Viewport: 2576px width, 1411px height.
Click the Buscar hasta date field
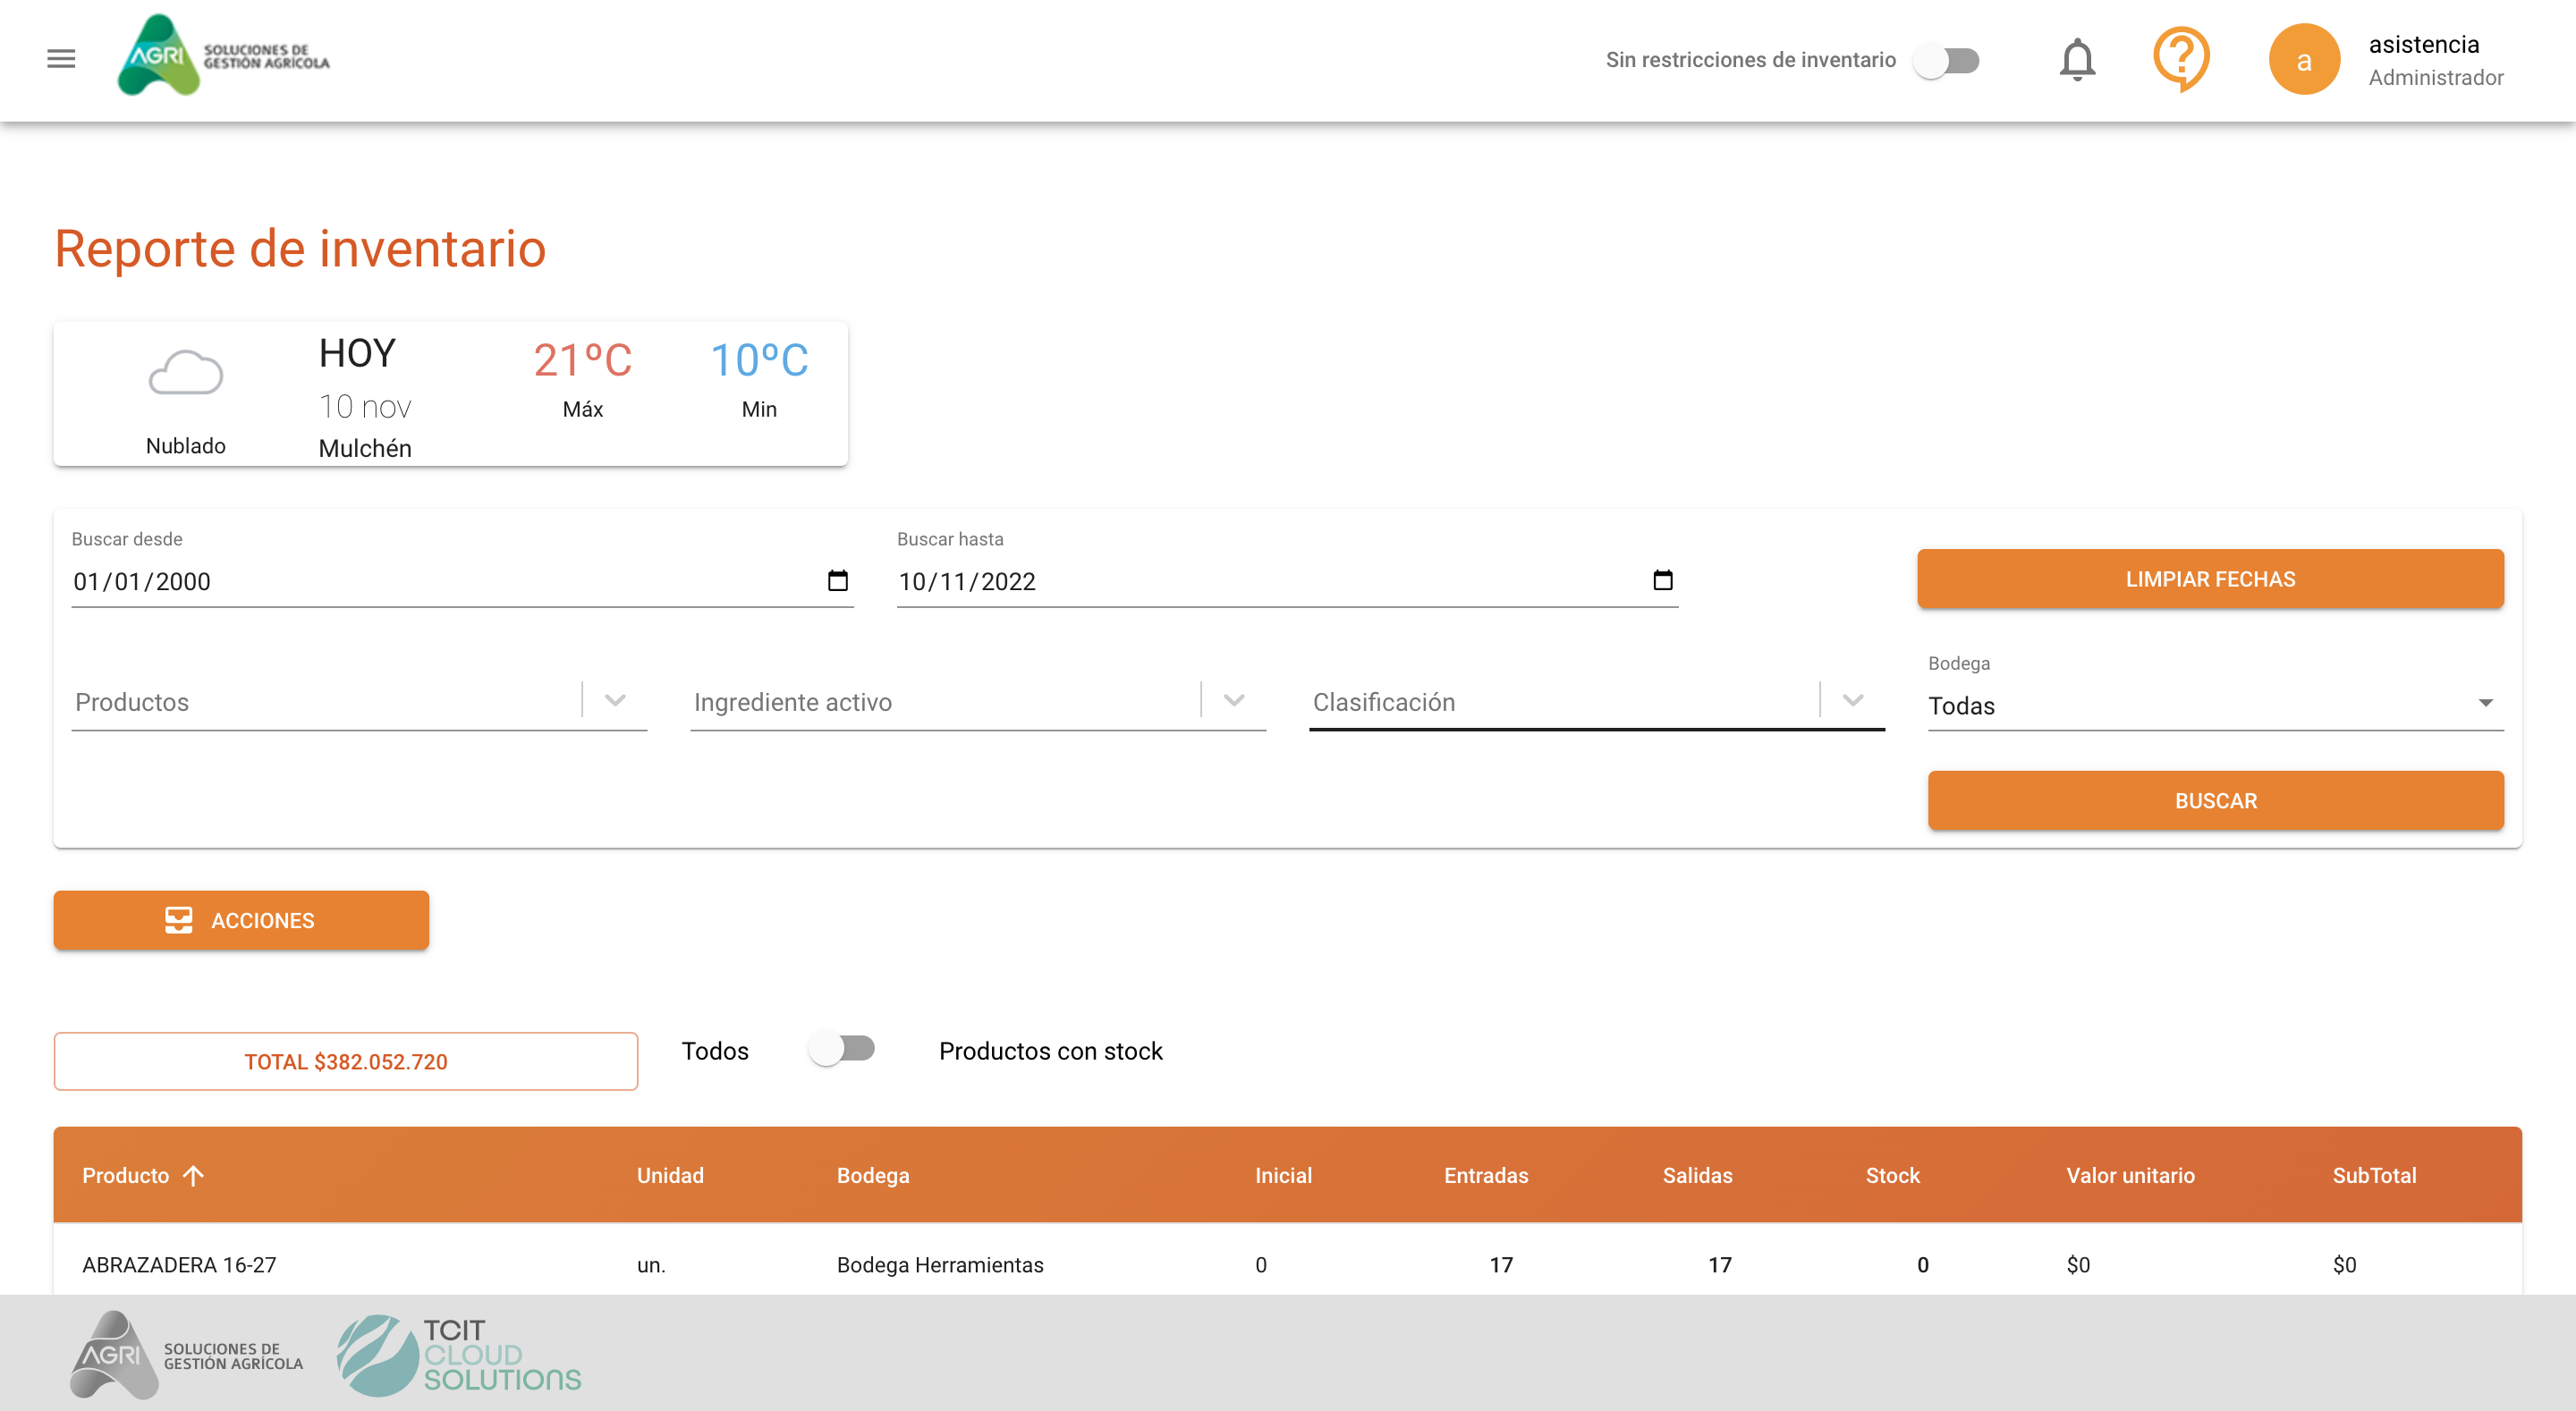coord(1287,581)
